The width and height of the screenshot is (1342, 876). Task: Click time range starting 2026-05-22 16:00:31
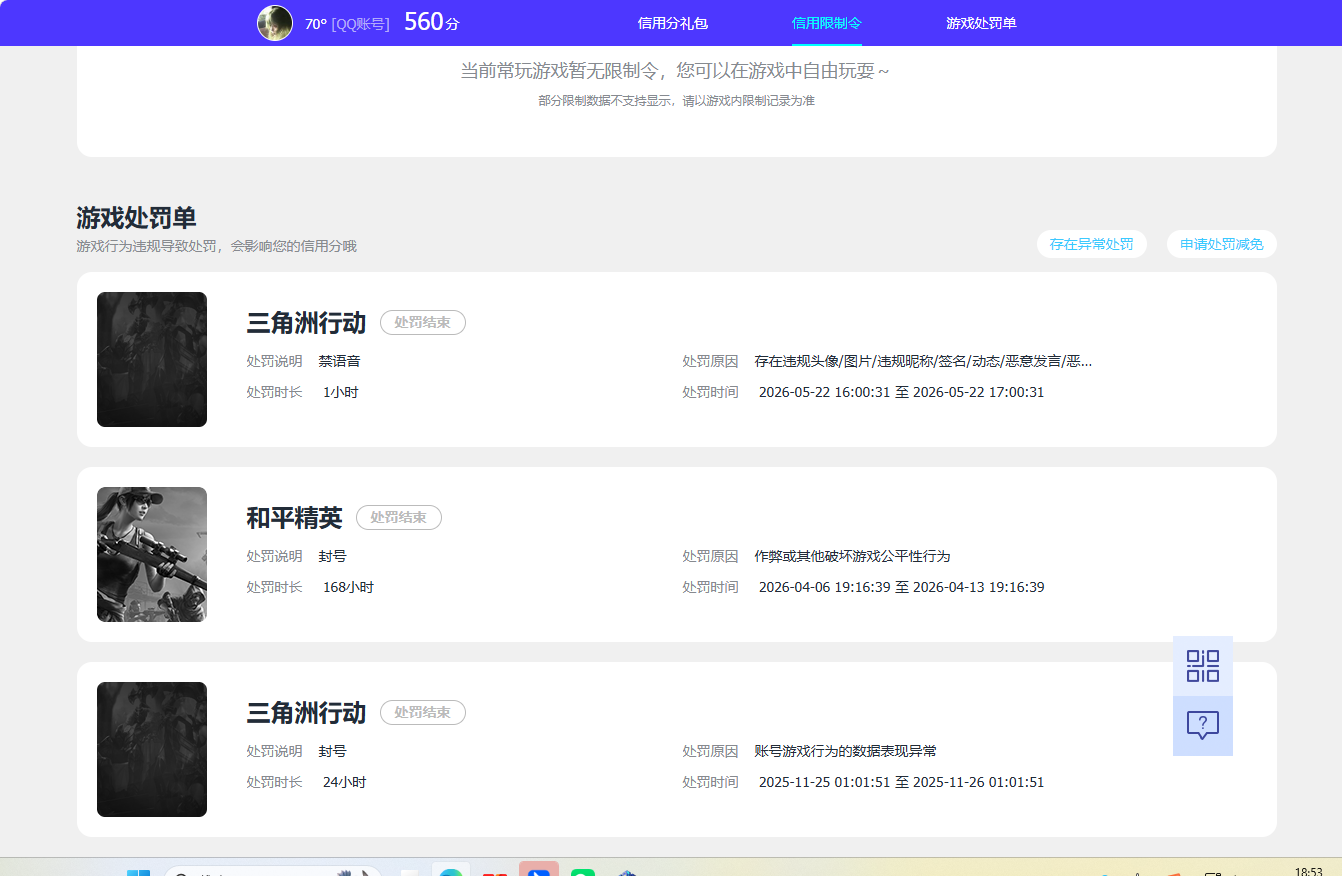(x=901, y=392)
